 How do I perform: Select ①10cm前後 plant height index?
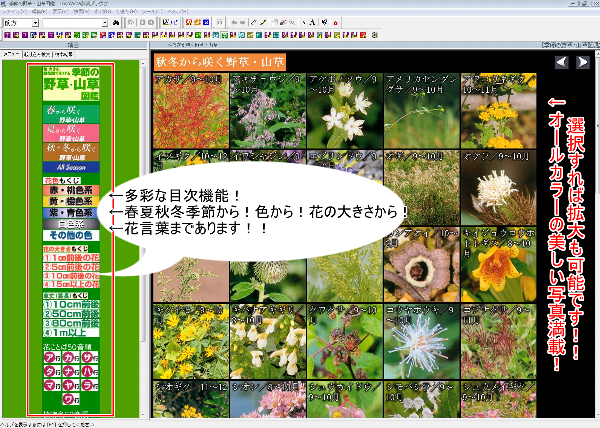point(71,304)
